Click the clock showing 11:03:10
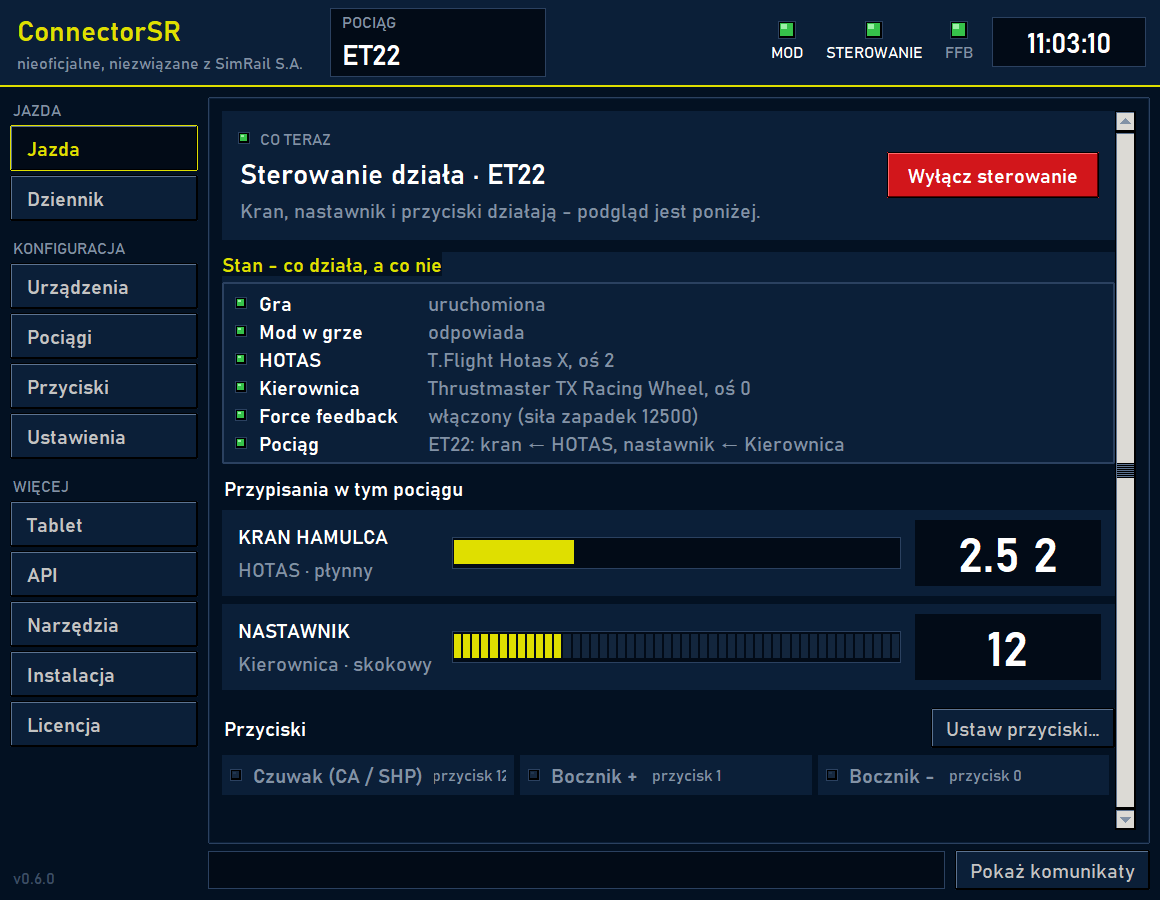The height and width of the screenshot is (900, 1160). [x=1068, y=43]
